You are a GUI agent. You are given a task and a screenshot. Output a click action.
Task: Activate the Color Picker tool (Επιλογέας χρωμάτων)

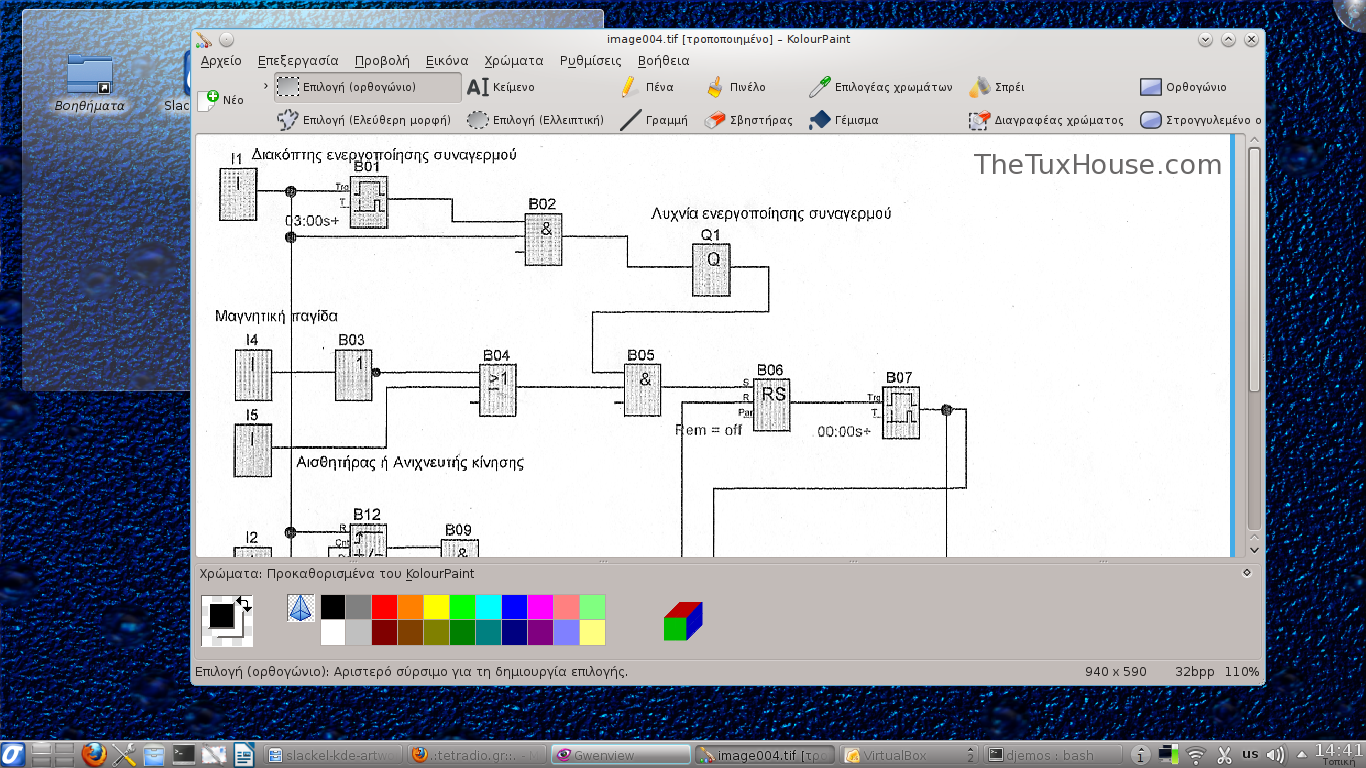[x=880, y=87]
